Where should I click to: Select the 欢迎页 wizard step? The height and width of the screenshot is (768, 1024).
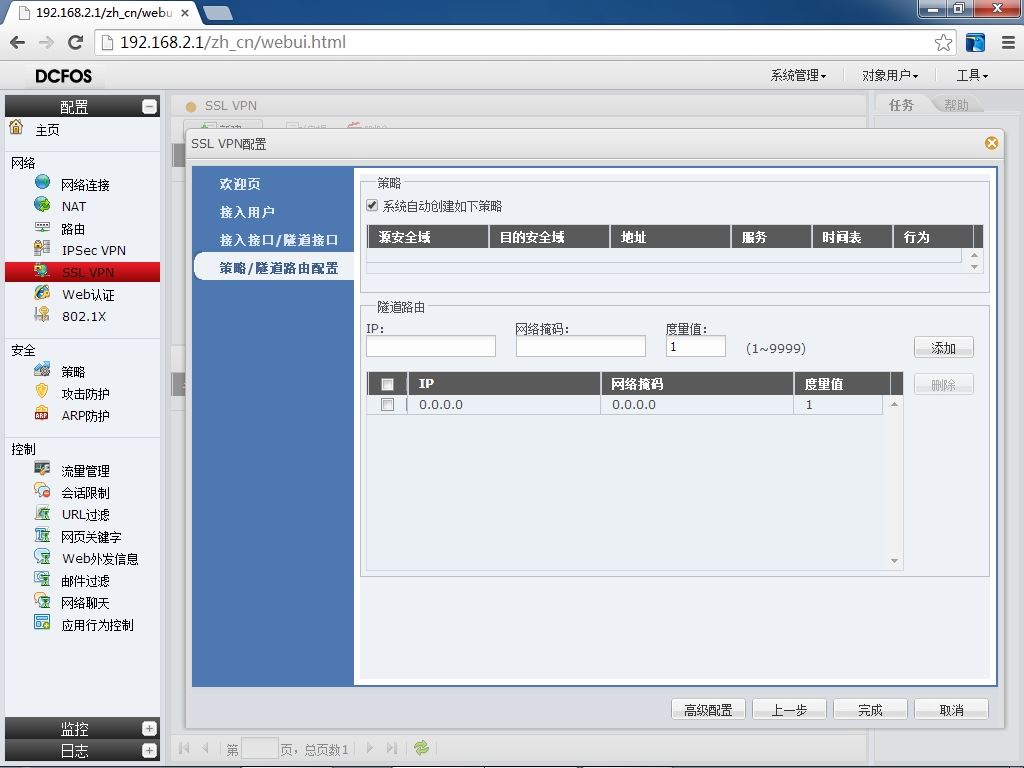point(240,184)
